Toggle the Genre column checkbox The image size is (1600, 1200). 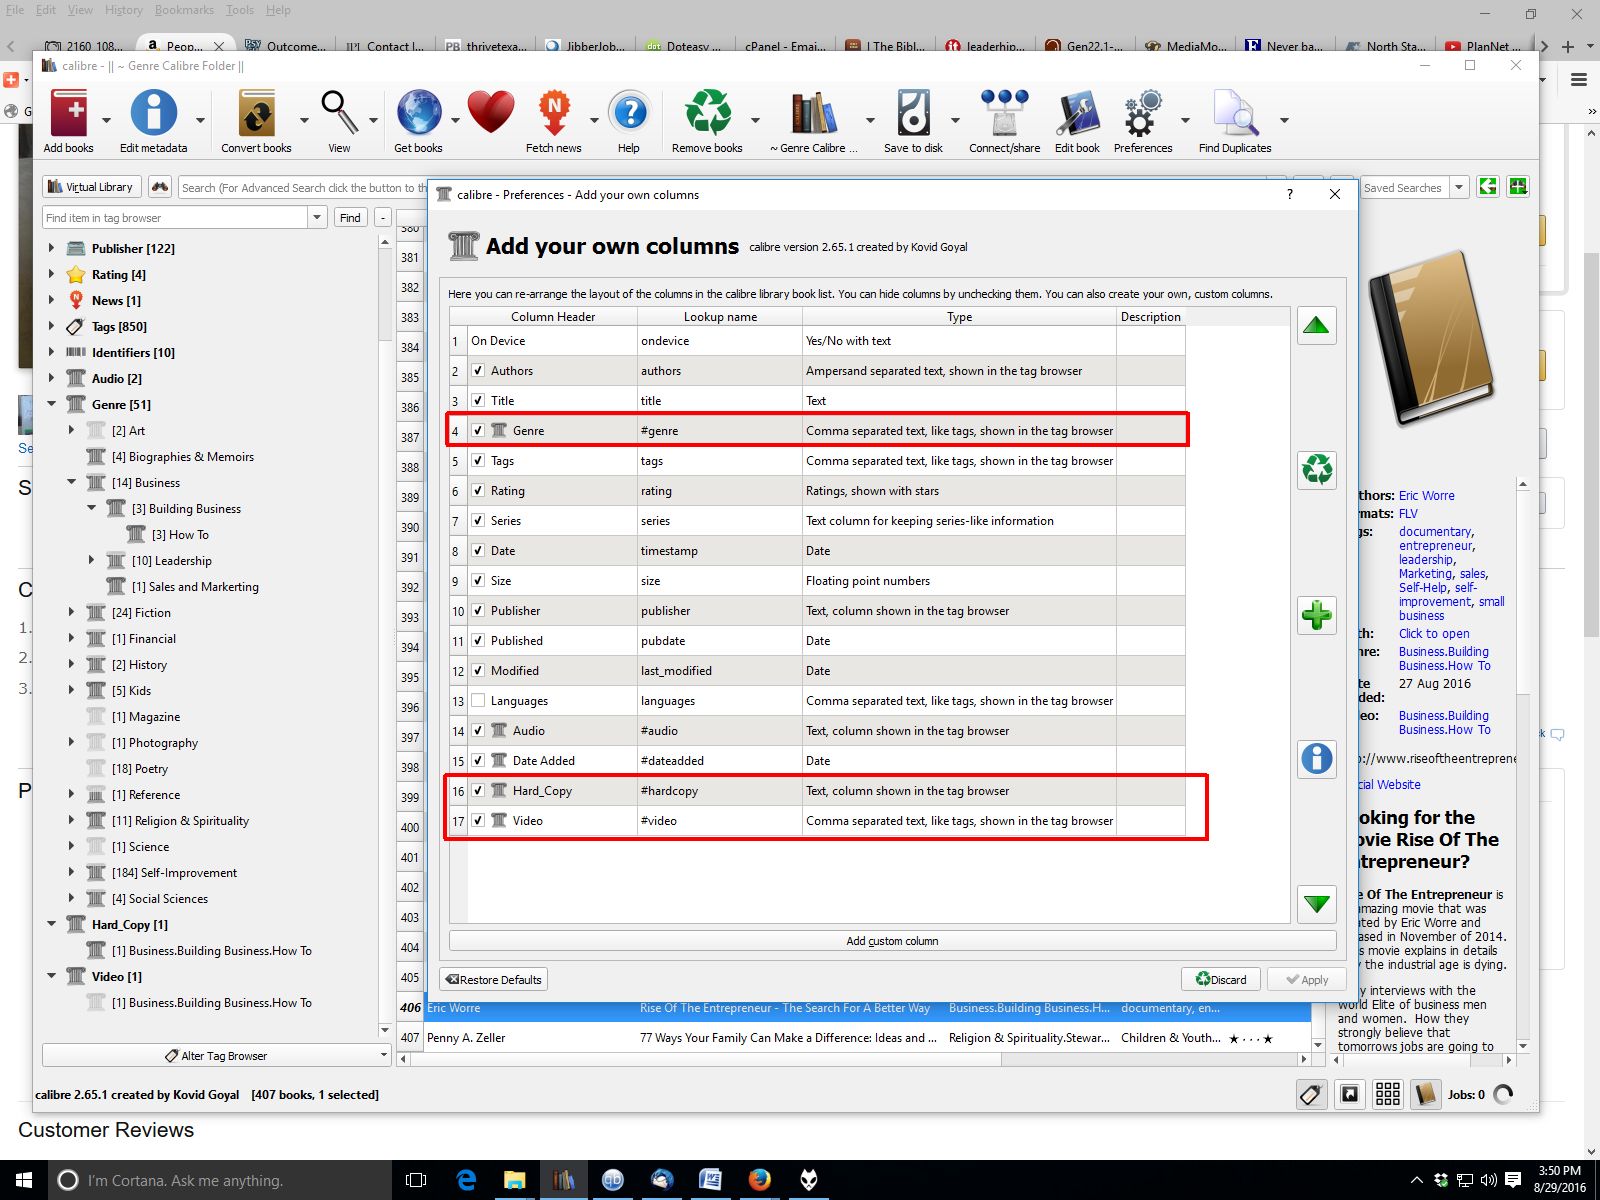(478, 431)
